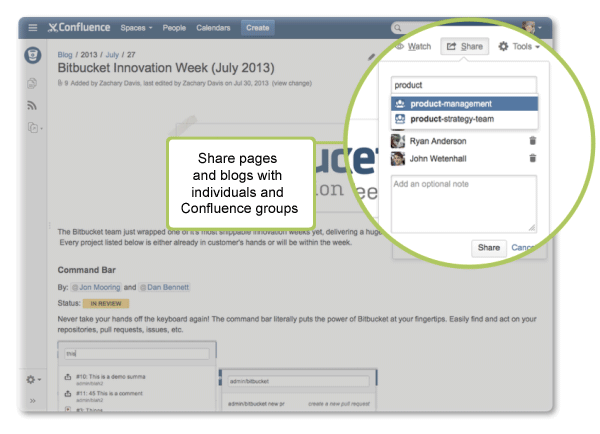The width and height of the screenshot is (600, 434).
Task: Click the Create button
Action: click(258, 28)
